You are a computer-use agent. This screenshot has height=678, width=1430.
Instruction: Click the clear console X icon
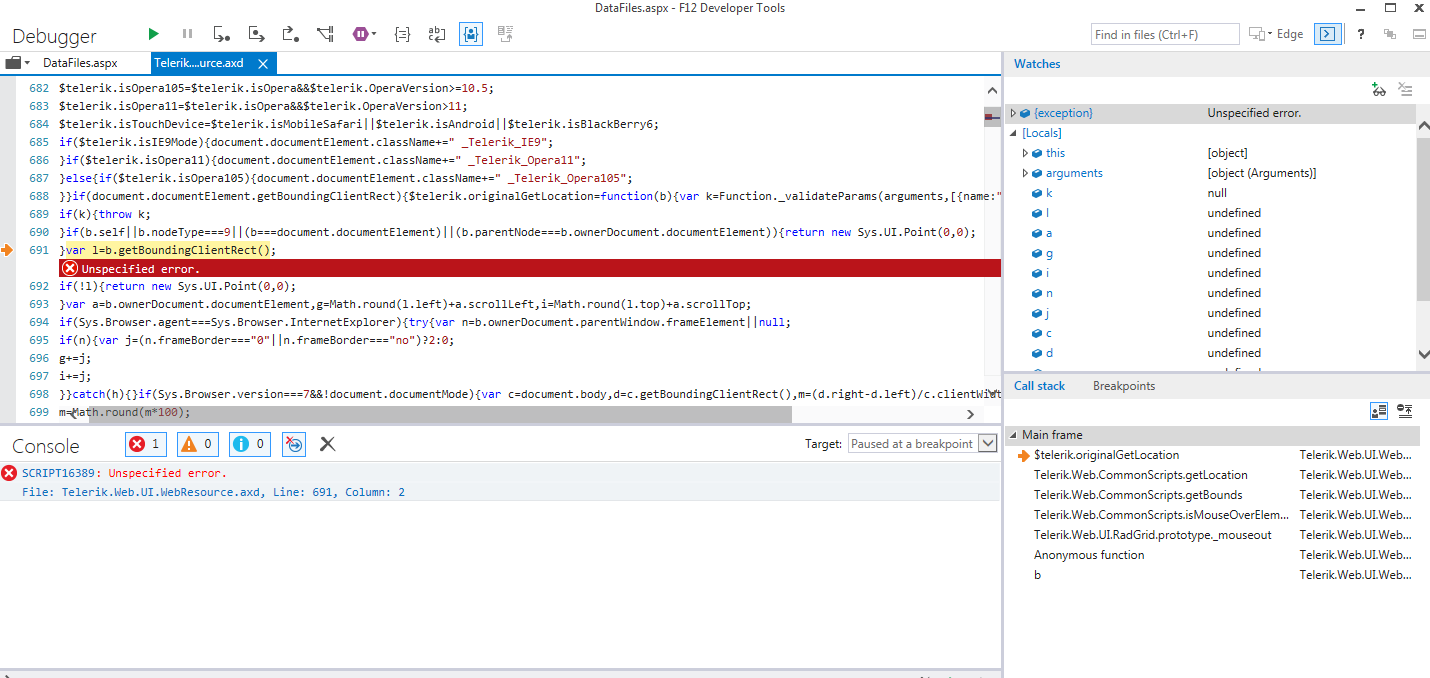coord(327,444)
